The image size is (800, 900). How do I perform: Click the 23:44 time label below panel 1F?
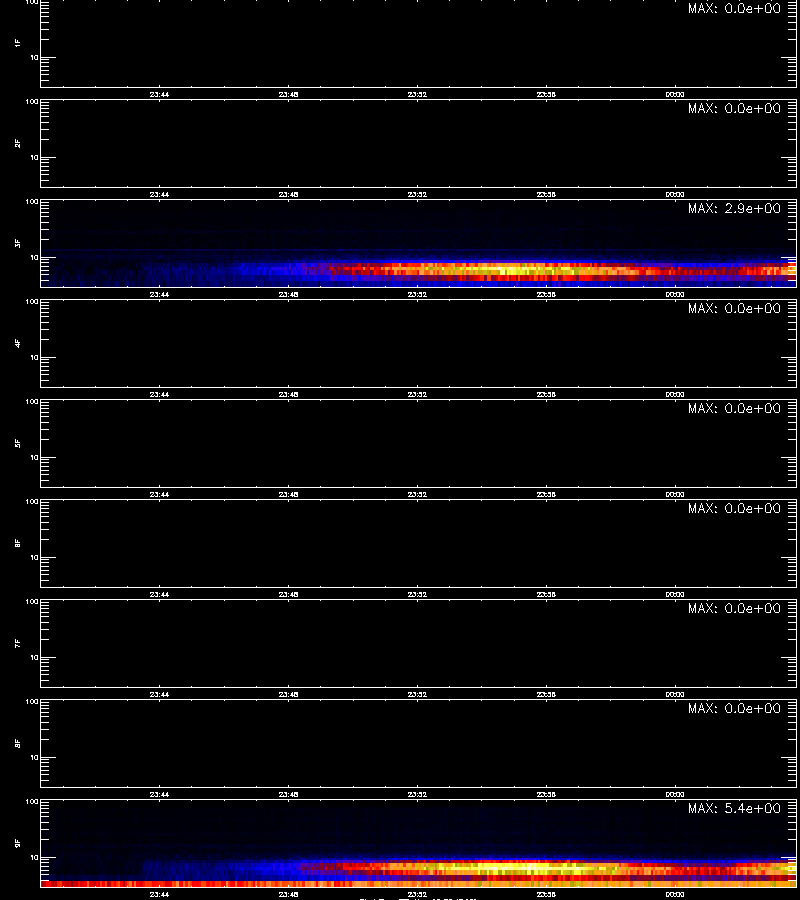point(159,95)
